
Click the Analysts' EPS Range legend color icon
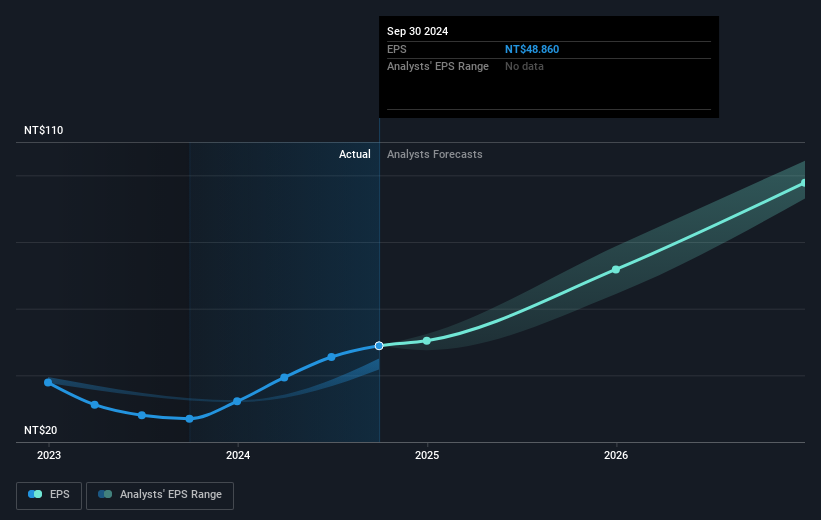(105, 494)
